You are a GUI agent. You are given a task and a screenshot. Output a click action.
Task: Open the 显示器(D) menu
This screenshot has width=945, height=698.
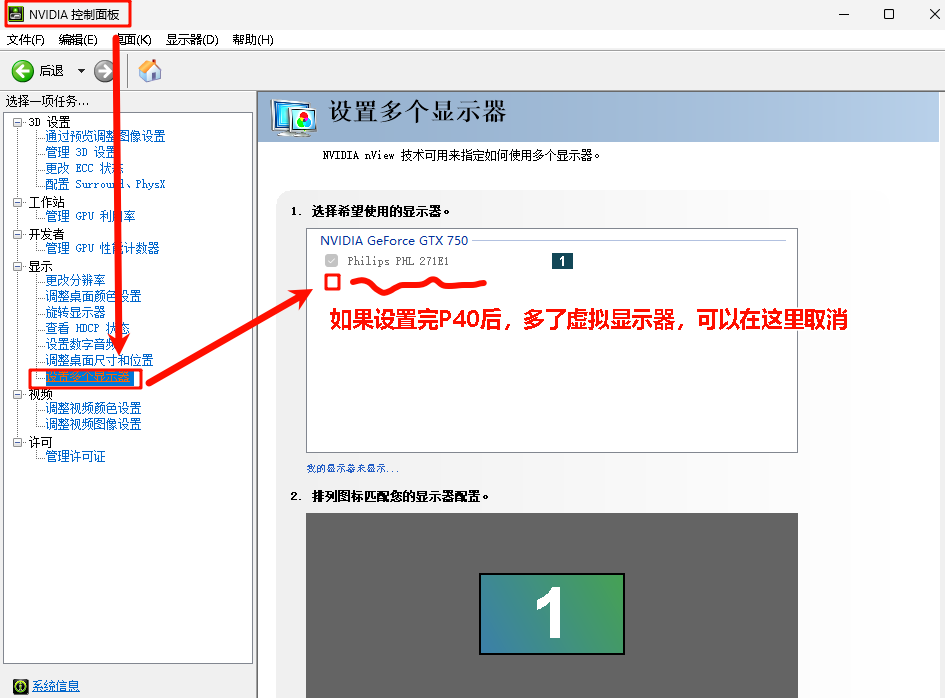192,40
